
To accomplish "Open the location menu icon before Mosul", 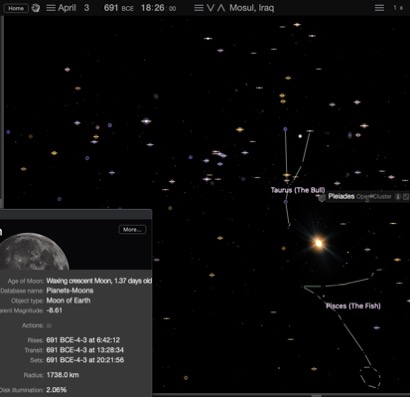I will click(x=199, y=8).
